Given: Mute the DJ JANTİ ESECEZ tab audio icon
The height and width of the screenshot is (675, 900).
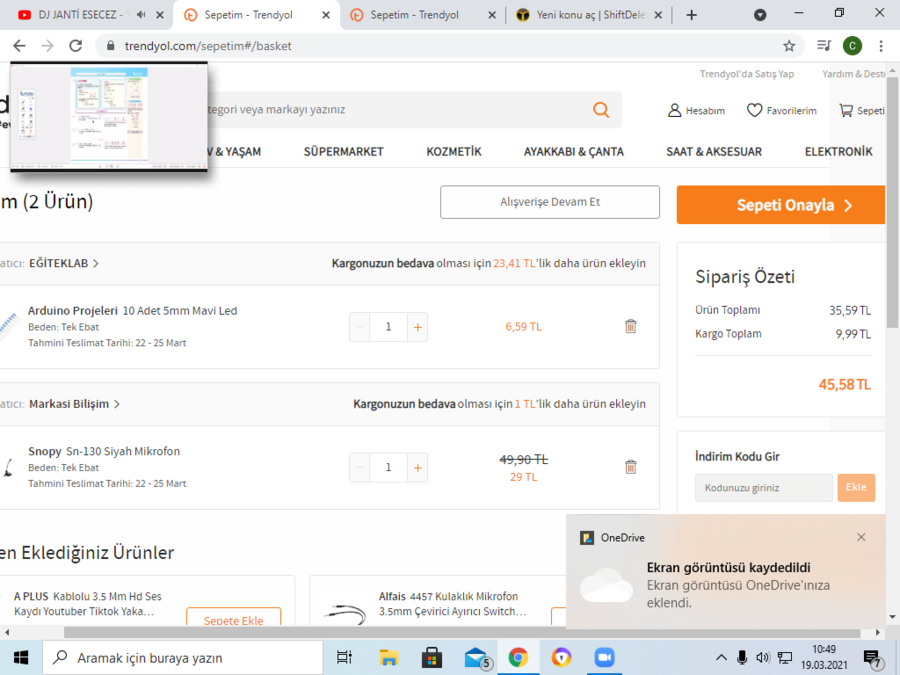Looking at the screenshot, I should point(141,15).
